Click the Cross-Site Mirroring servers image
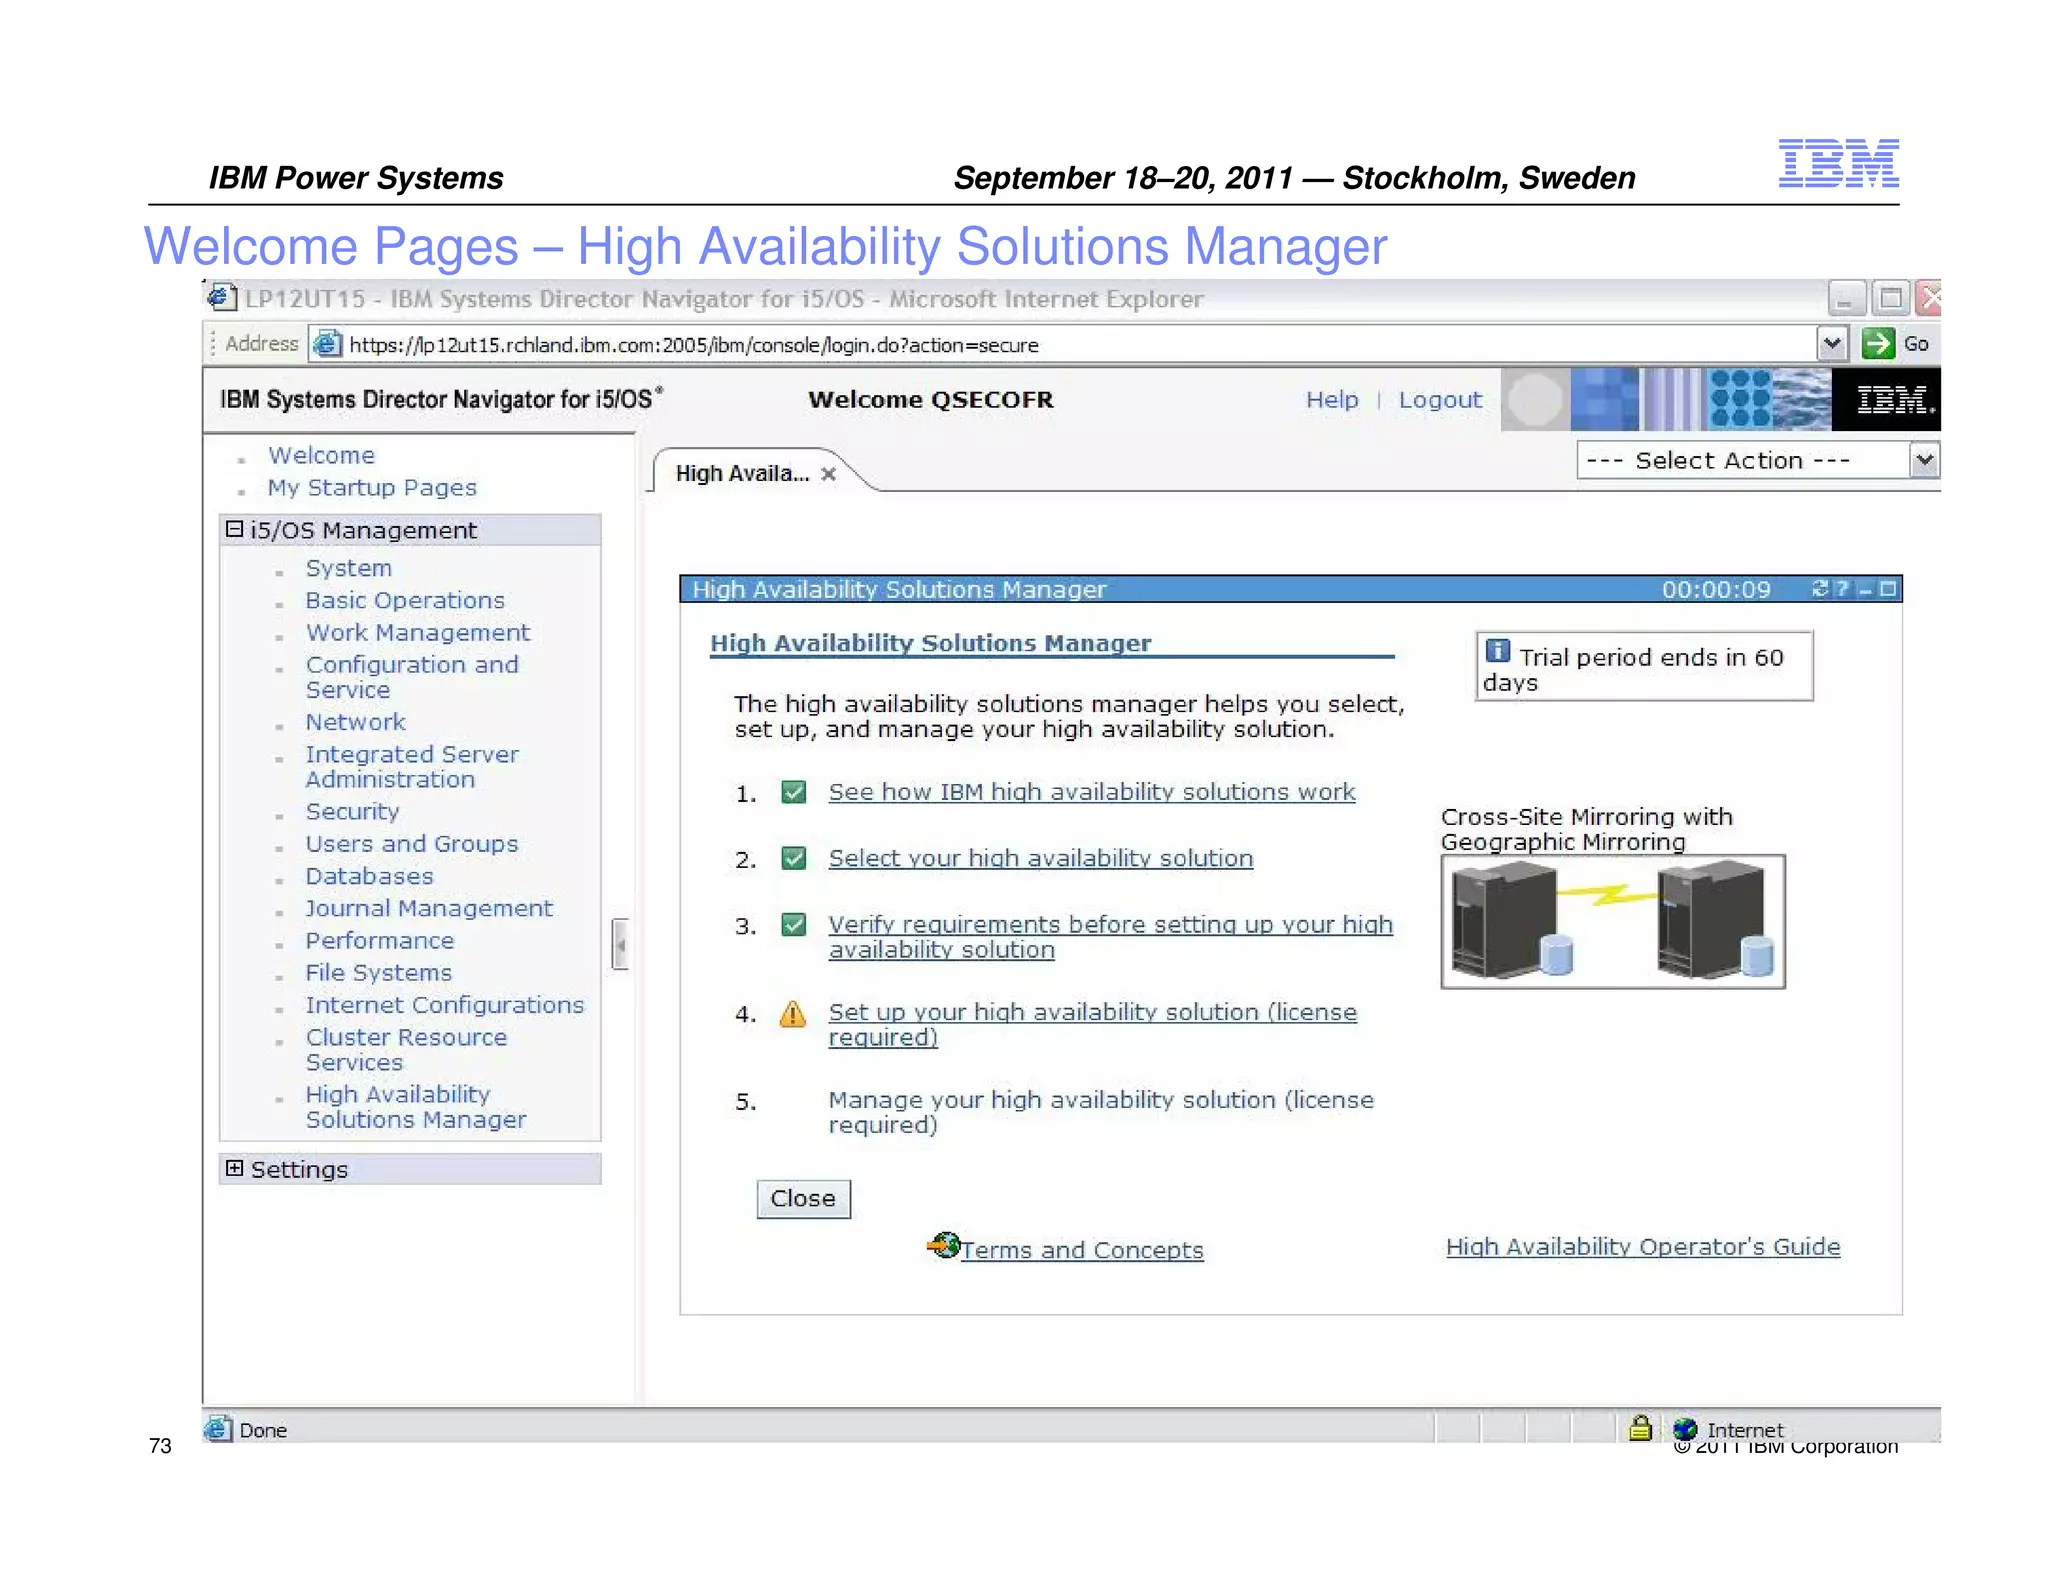The height and width of the screenshot is (1582, 2048). pyautogui.click(x=1612, y=922)
